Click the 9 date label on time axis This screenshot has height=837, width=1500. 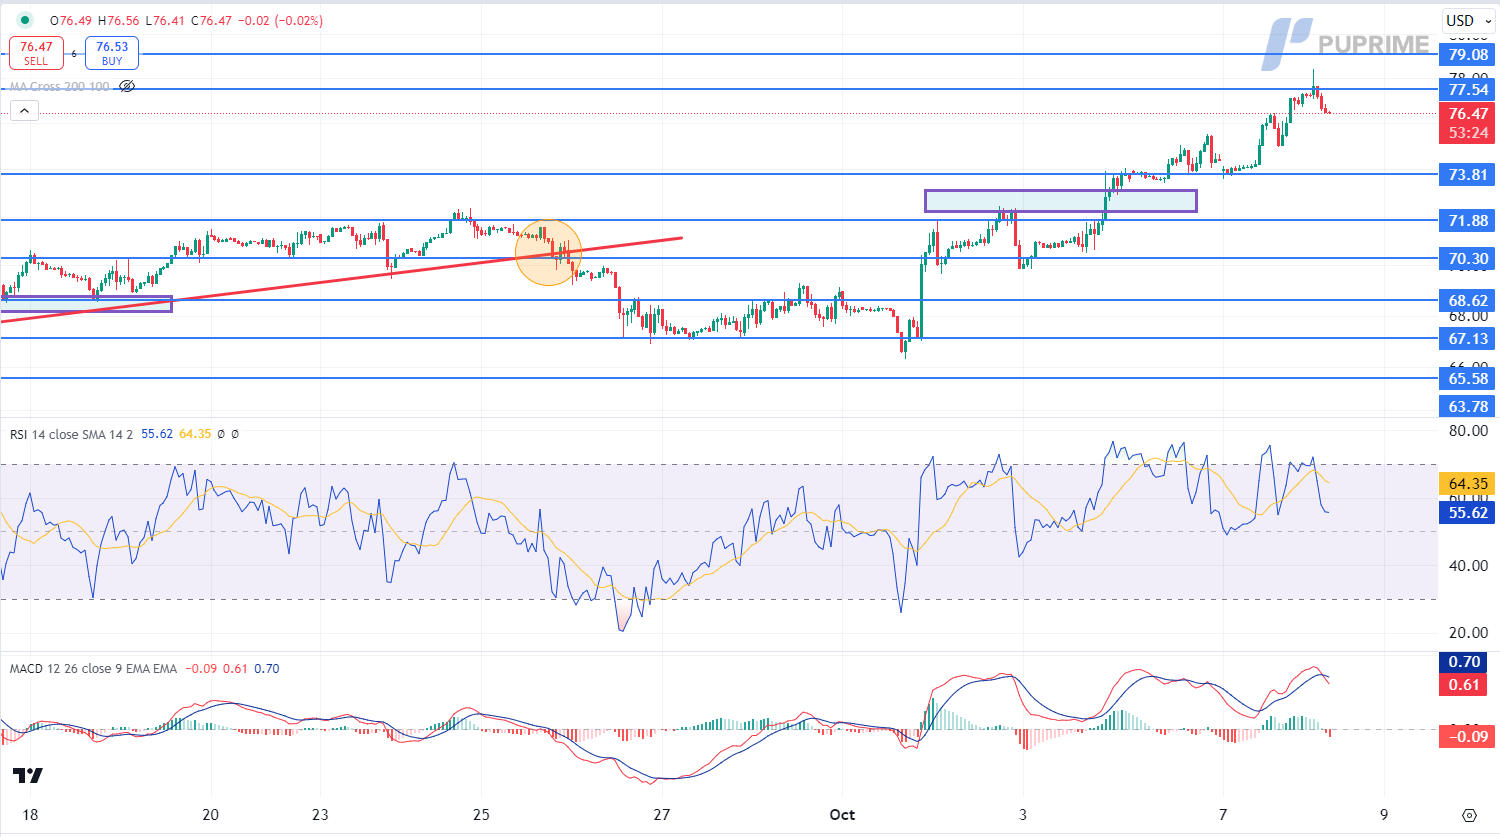pos(1384,815)
